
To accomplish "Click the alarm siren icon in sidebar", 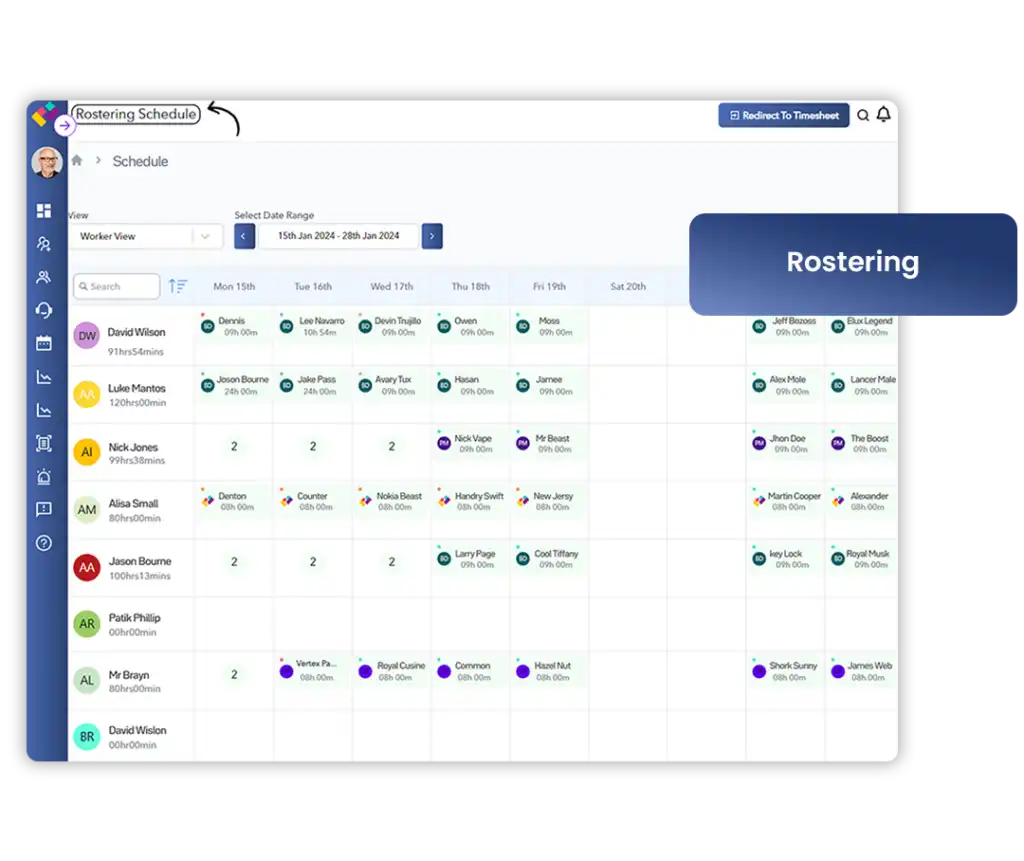I will click(44, 477).
